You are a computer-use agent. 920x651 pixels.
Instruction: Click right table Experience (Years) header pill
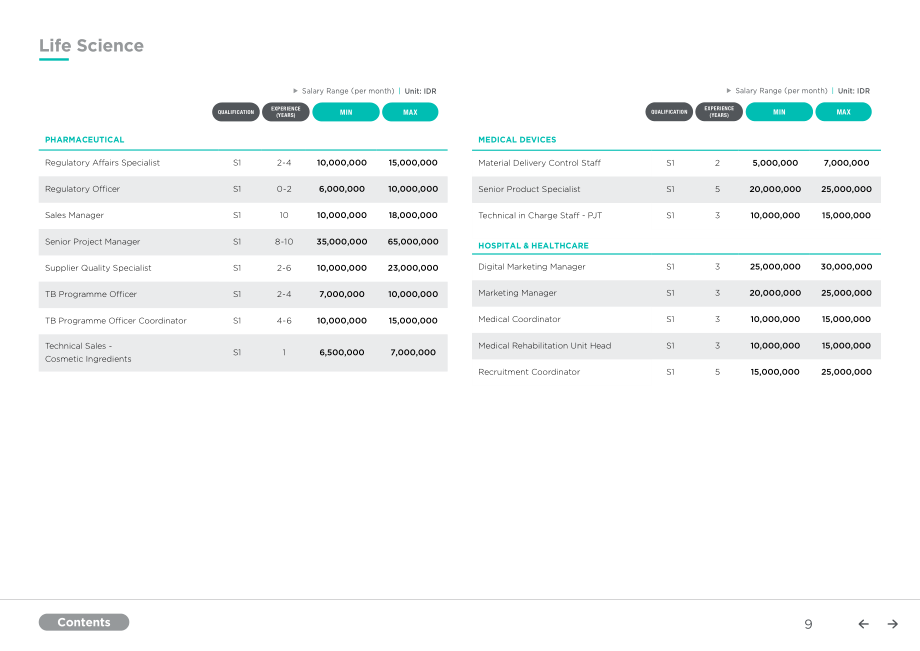point(719,112)
